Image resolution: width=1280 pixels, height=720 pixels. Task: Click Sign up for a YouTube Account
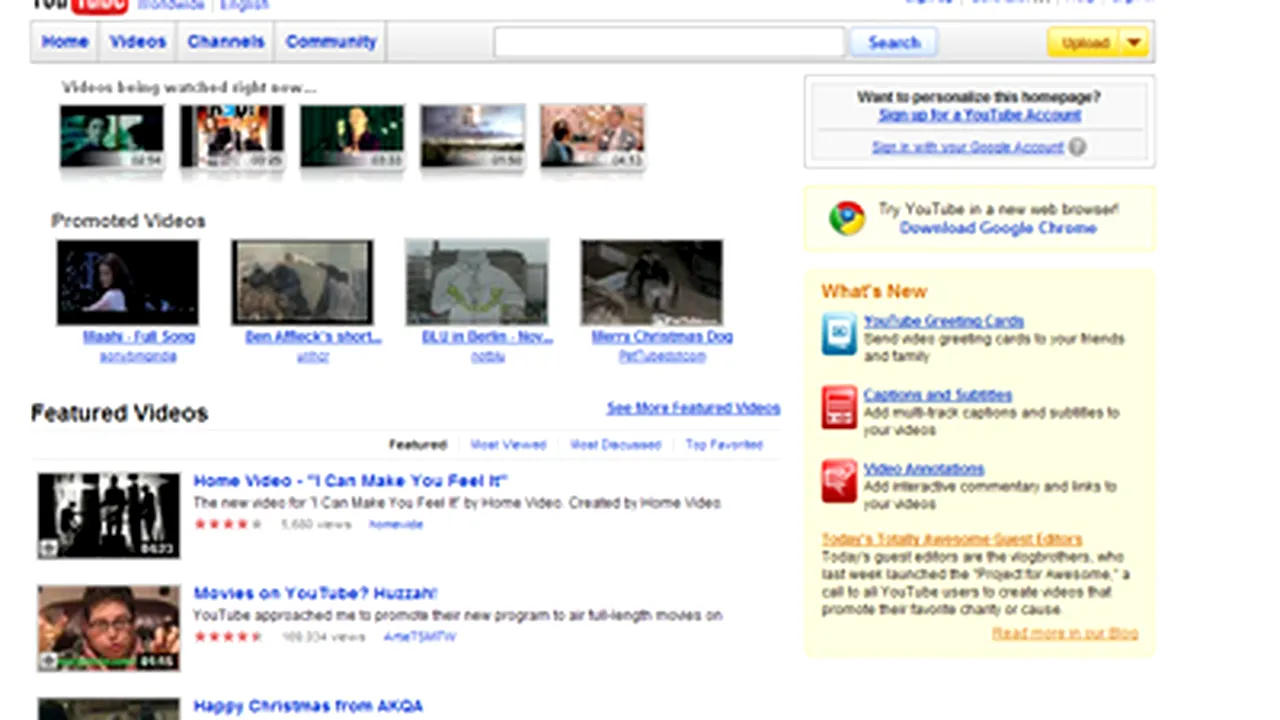980,115
